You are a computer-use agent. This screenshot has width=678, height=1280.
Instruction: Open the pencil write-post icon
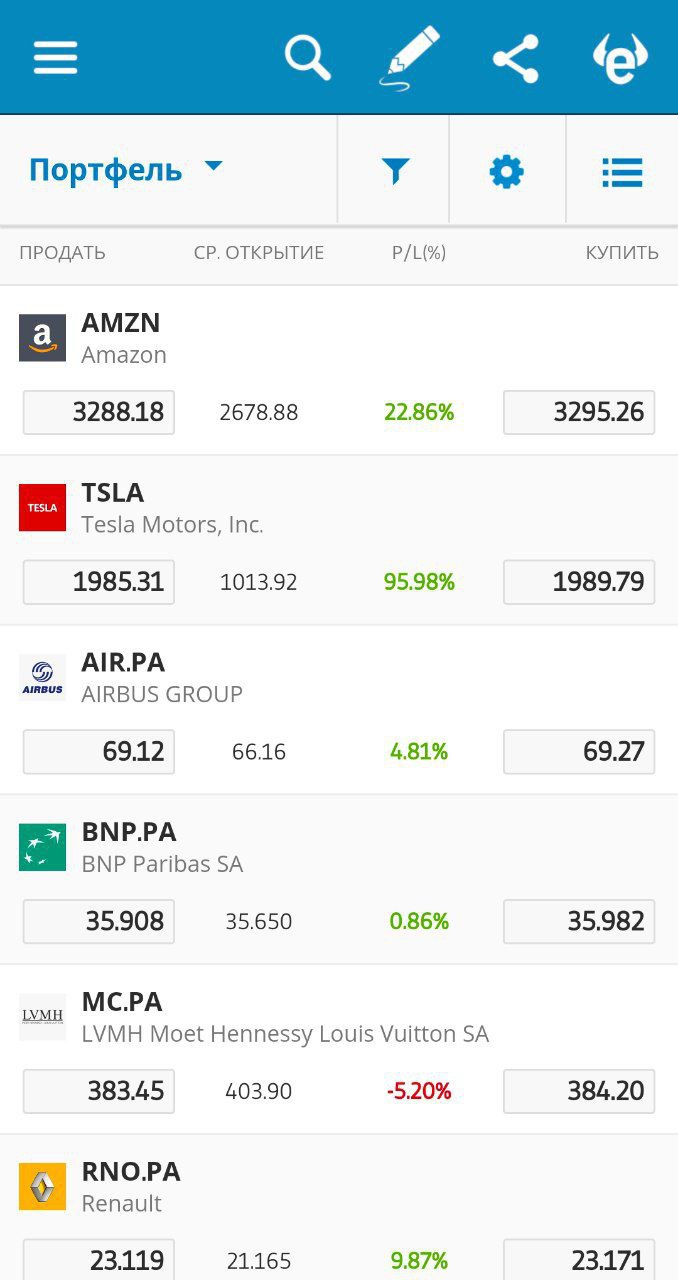coord(409,59)
